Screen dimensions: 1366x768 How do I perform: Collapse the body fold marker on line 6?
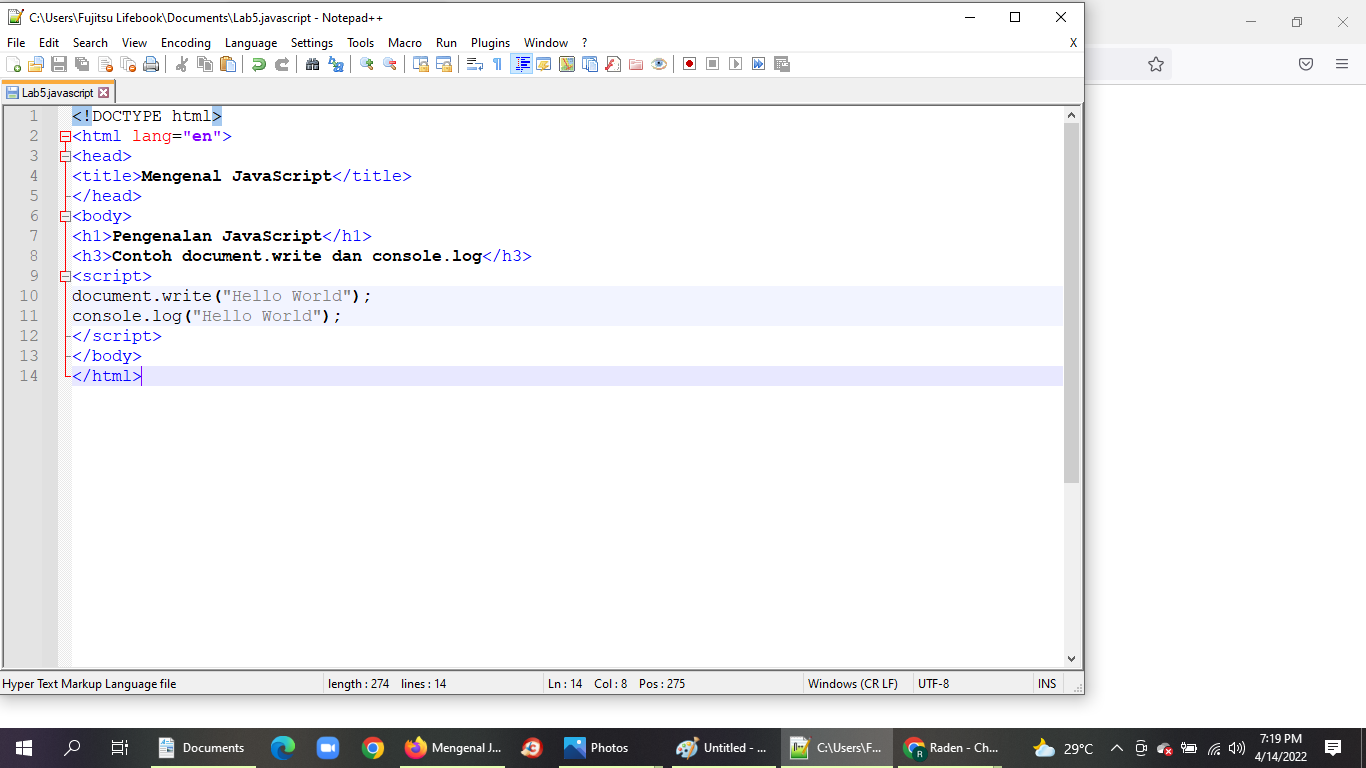pyautogui.click(x=65, y=216)
